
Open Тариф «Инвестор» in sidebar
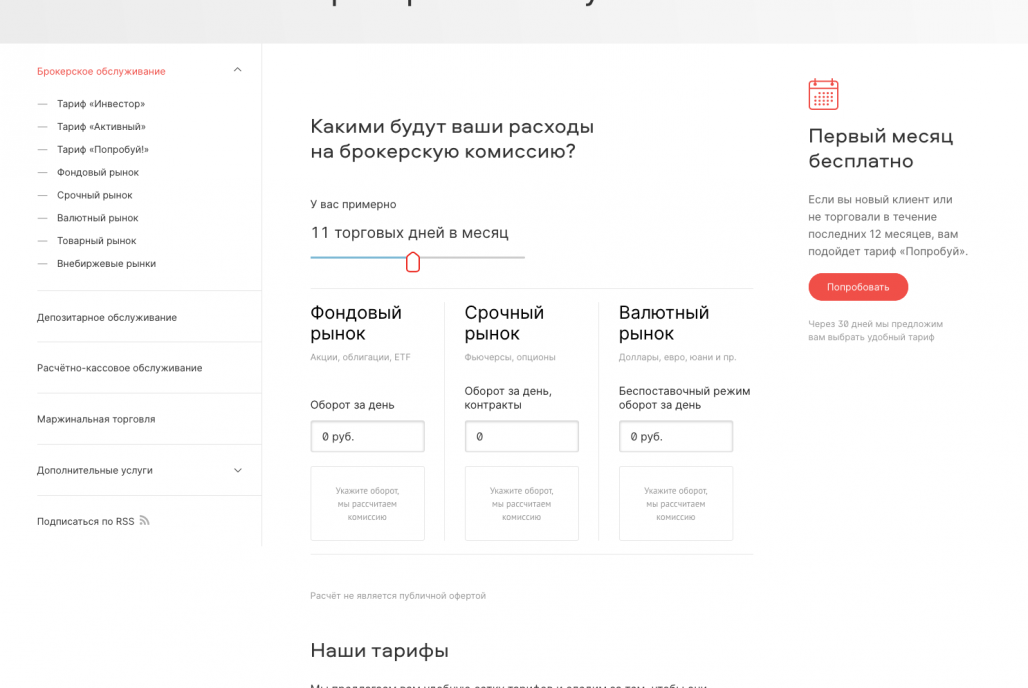100,104
